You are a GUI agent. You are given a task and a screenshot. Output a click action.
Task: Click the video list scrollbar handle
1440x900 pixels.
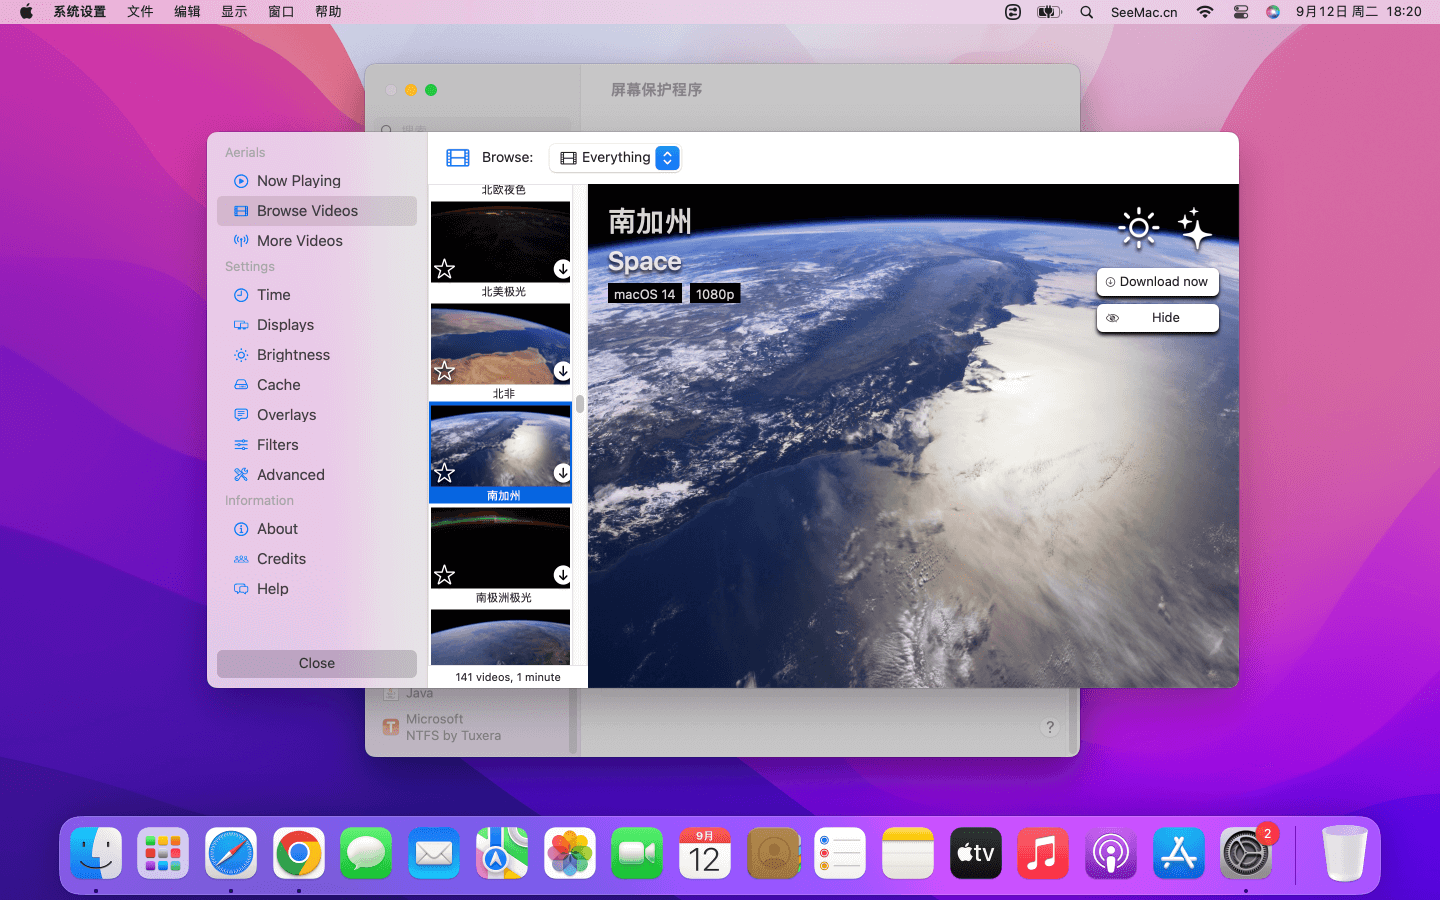[580, 405]
